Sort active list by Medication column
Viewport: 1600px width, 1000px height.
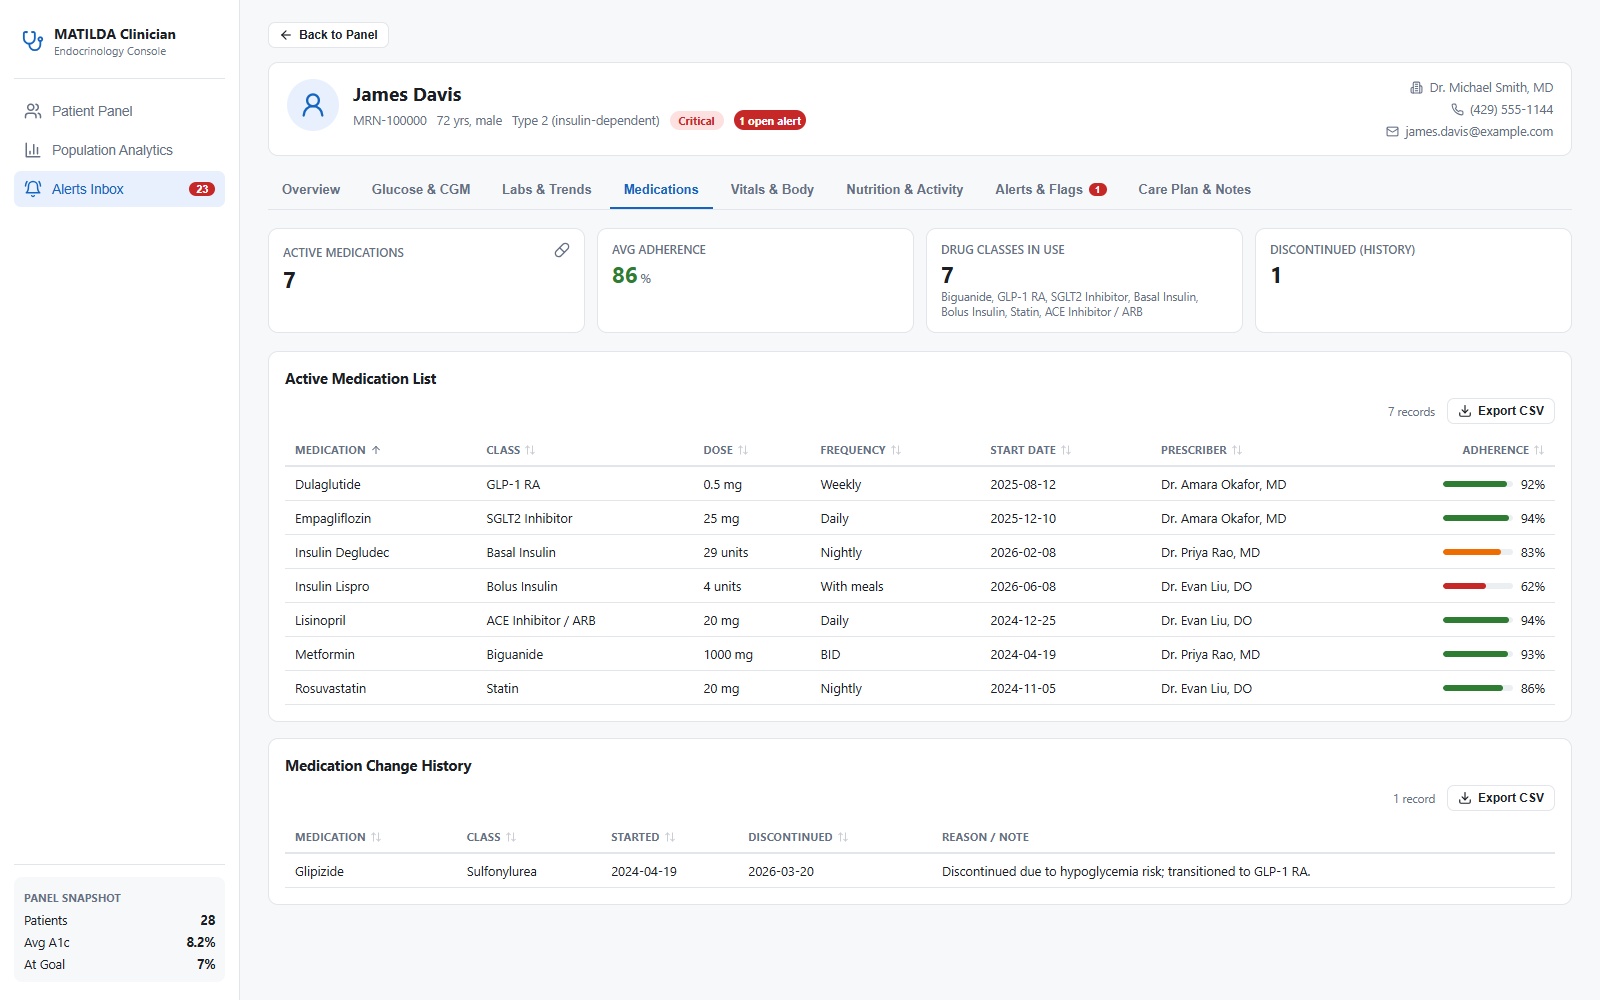pyautogui.click(x=338, y=450)
